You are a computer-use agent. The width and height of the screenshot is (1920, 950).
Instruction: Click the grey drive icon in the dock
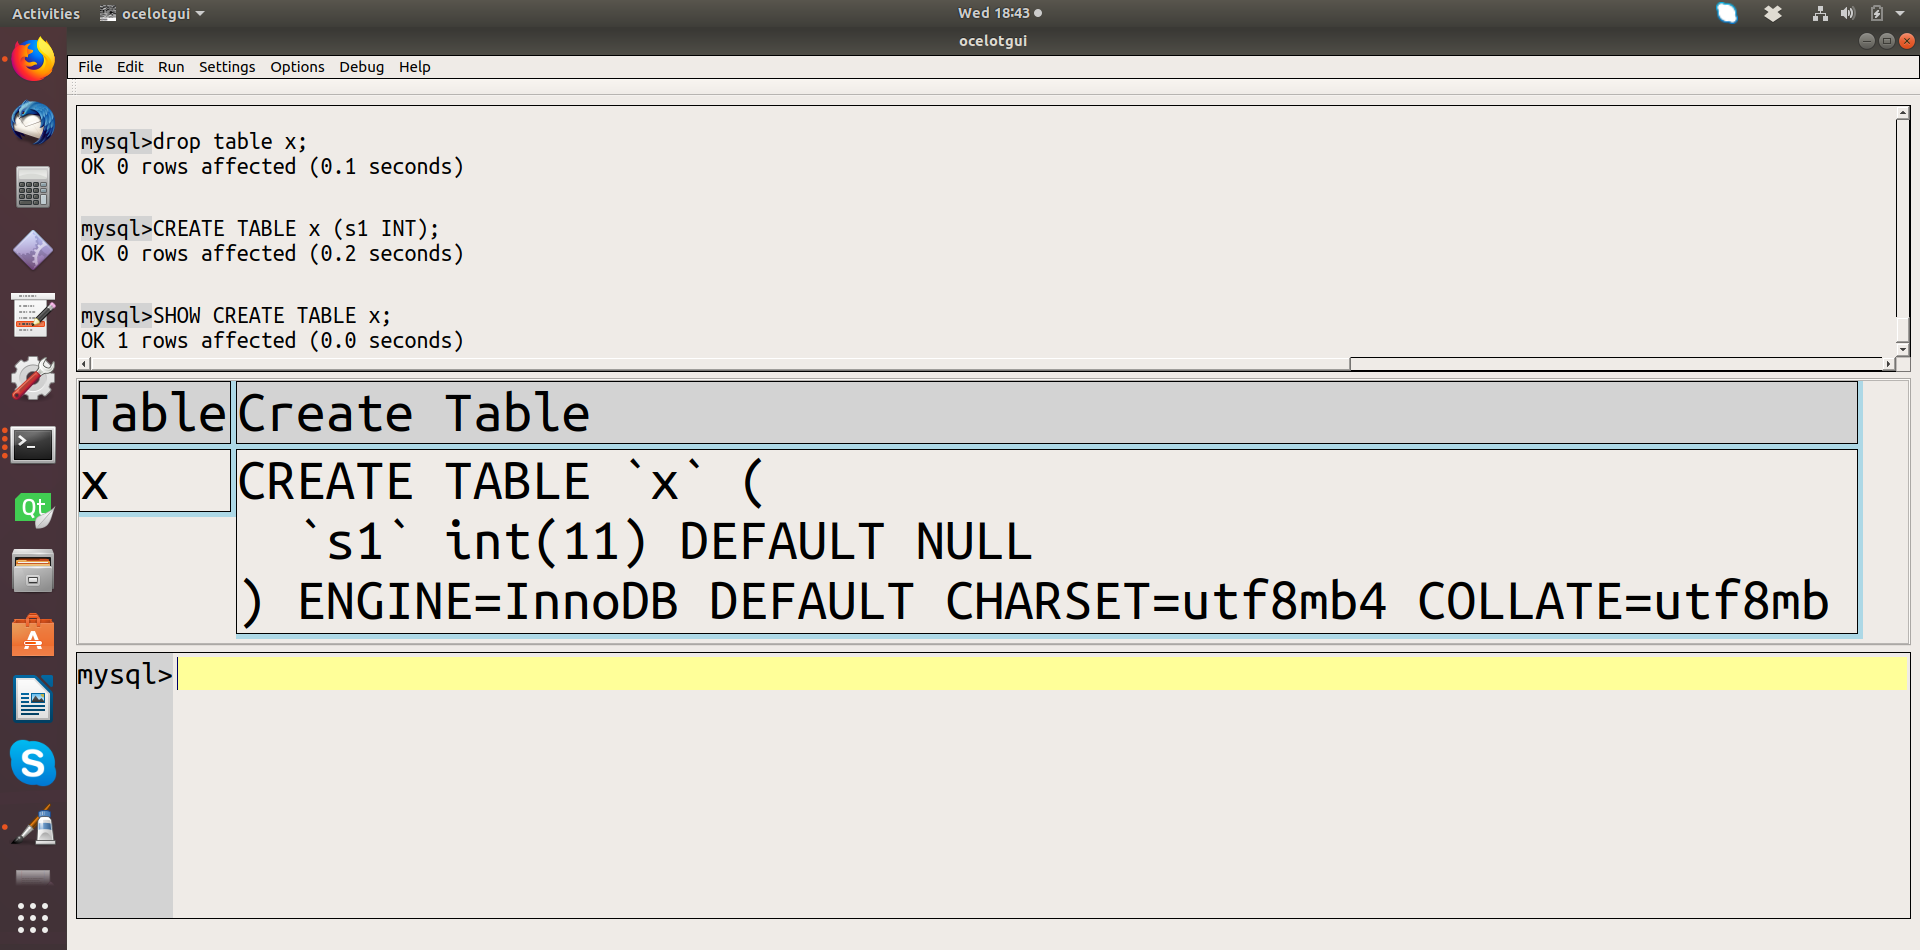pos(33,877)
